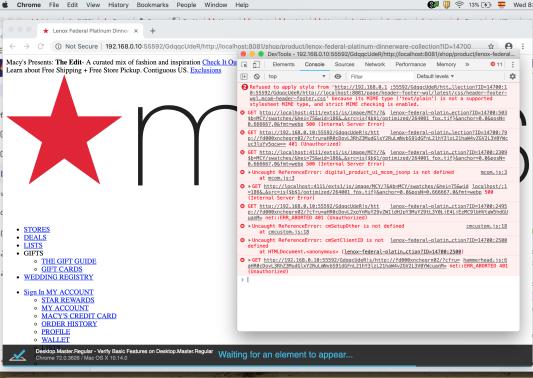
Task: Open console settings gear
Action: [x=512, y=76]
